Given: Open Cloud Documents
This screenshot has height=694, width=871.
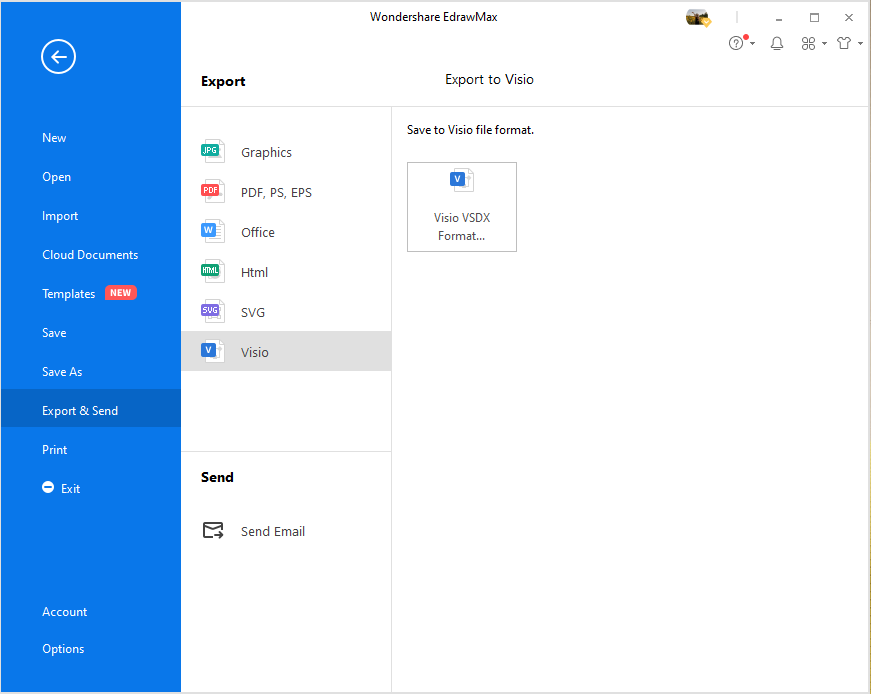Looking at the screenshot, I should (90, 254).
